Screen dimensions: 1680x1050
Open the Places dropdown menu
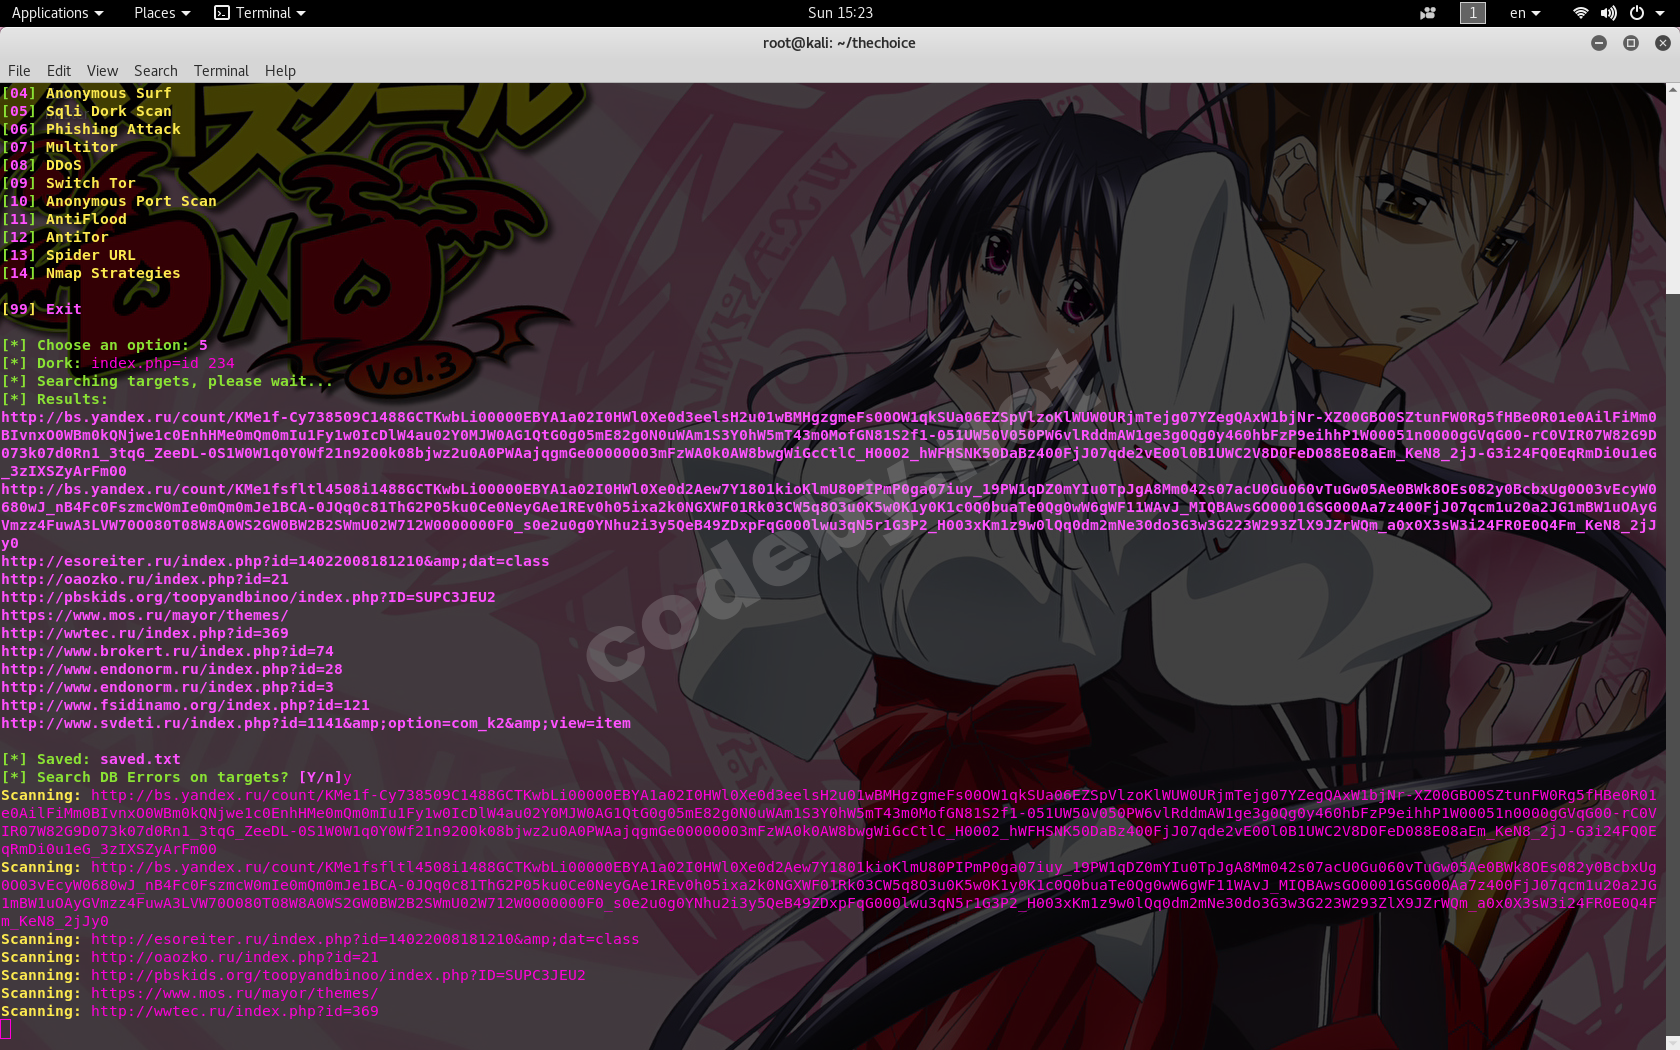pos(162,13)
